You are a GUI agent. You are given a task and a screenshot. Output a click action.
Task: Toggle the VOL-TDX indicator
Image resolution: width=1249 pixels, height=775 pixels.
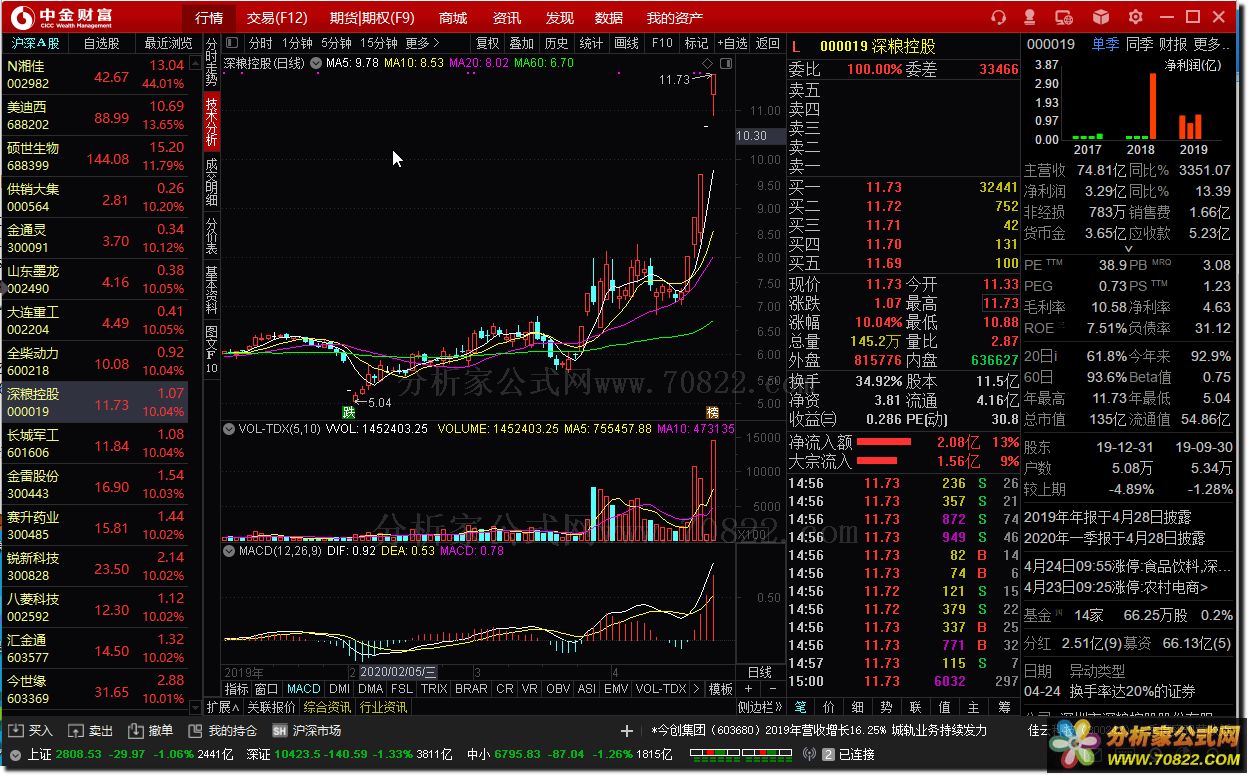(661, 689)
